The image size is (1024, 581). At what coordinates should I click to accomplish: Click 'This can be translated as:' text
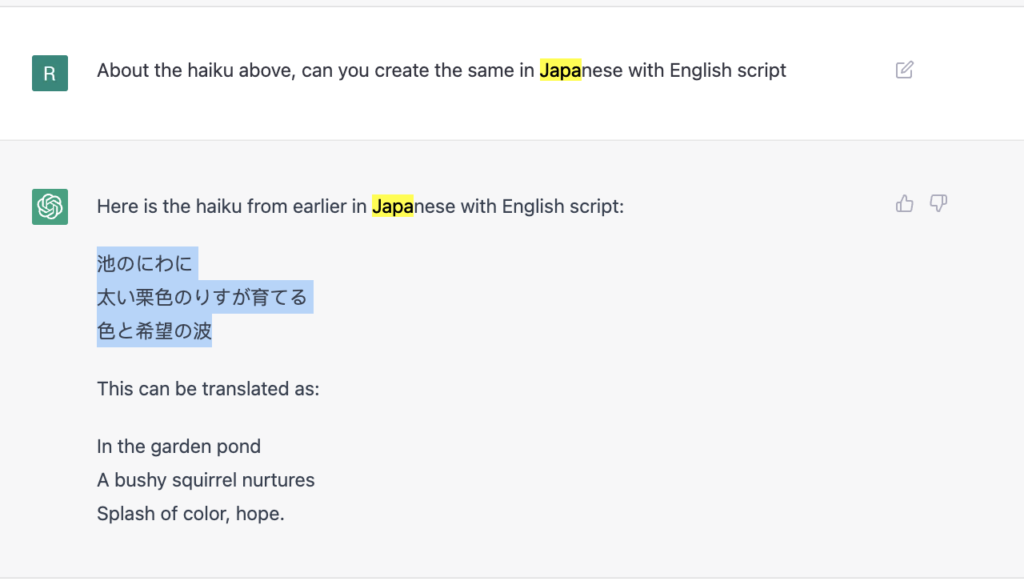pos(208,389)
